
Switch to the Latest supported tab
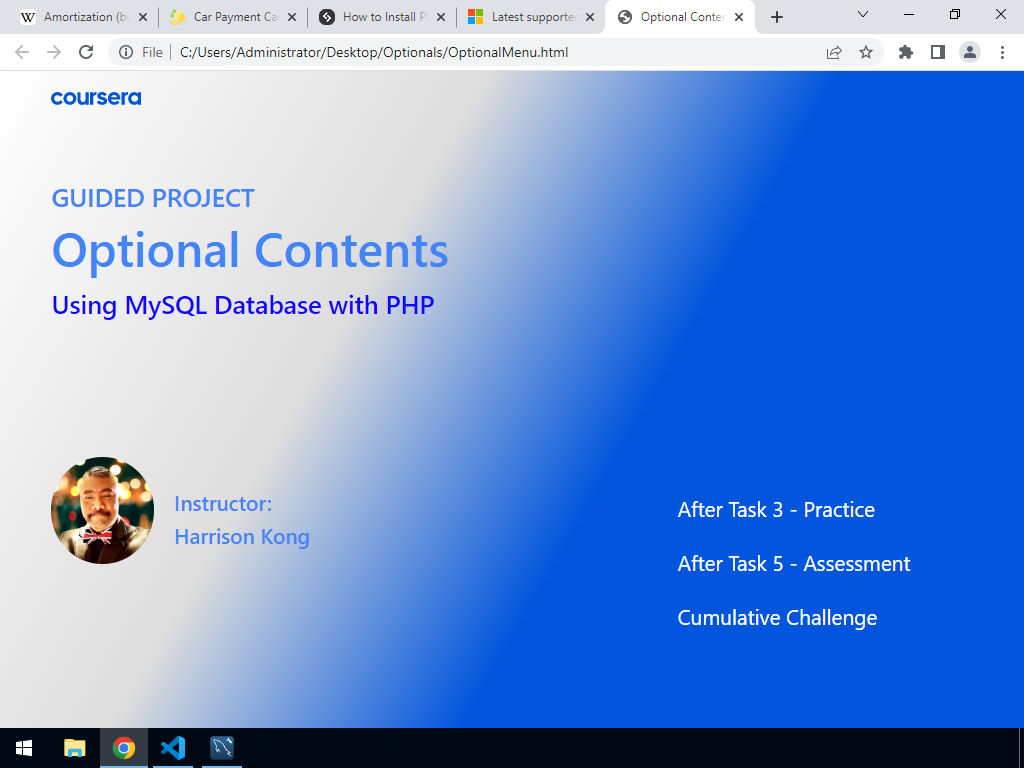coord(532,17)
